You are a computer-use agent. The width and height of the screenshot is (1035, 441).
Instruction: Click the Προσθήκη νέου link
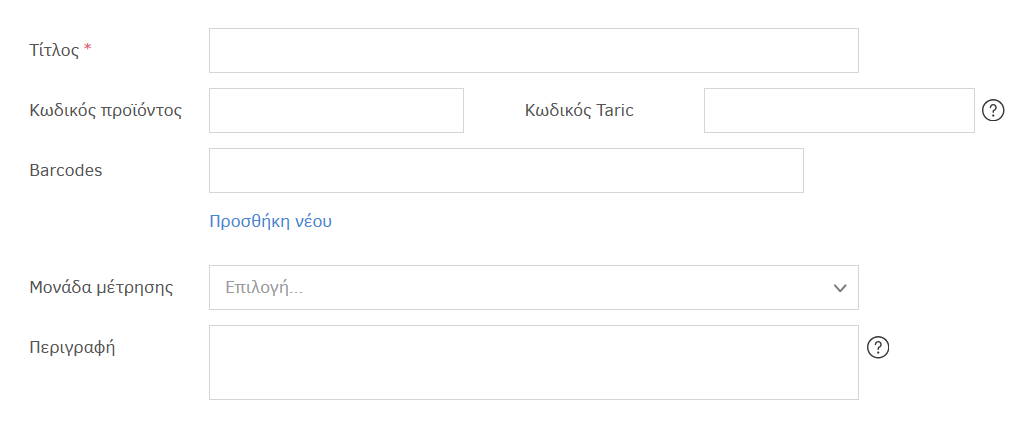click(270, 221)
